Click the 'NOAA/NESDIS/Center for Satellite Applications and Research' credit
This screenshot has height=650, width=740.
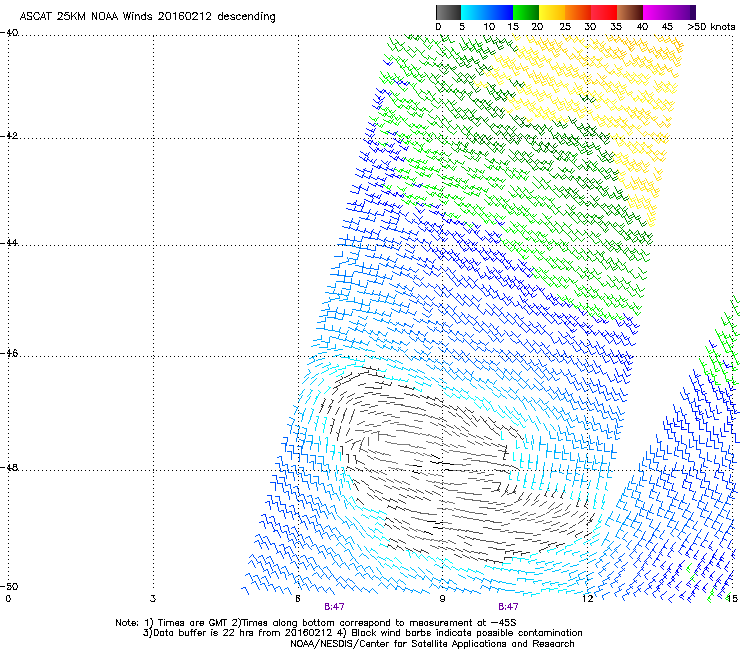(x=432, y=644)
